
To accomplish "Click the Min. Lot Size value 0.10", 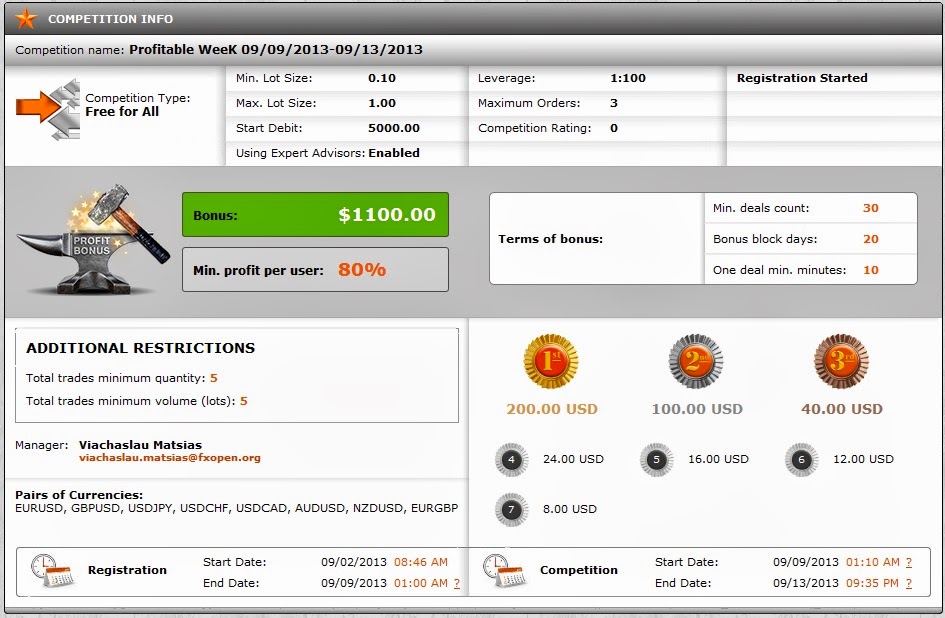I will pyautogui.click(x=382, y=78).
